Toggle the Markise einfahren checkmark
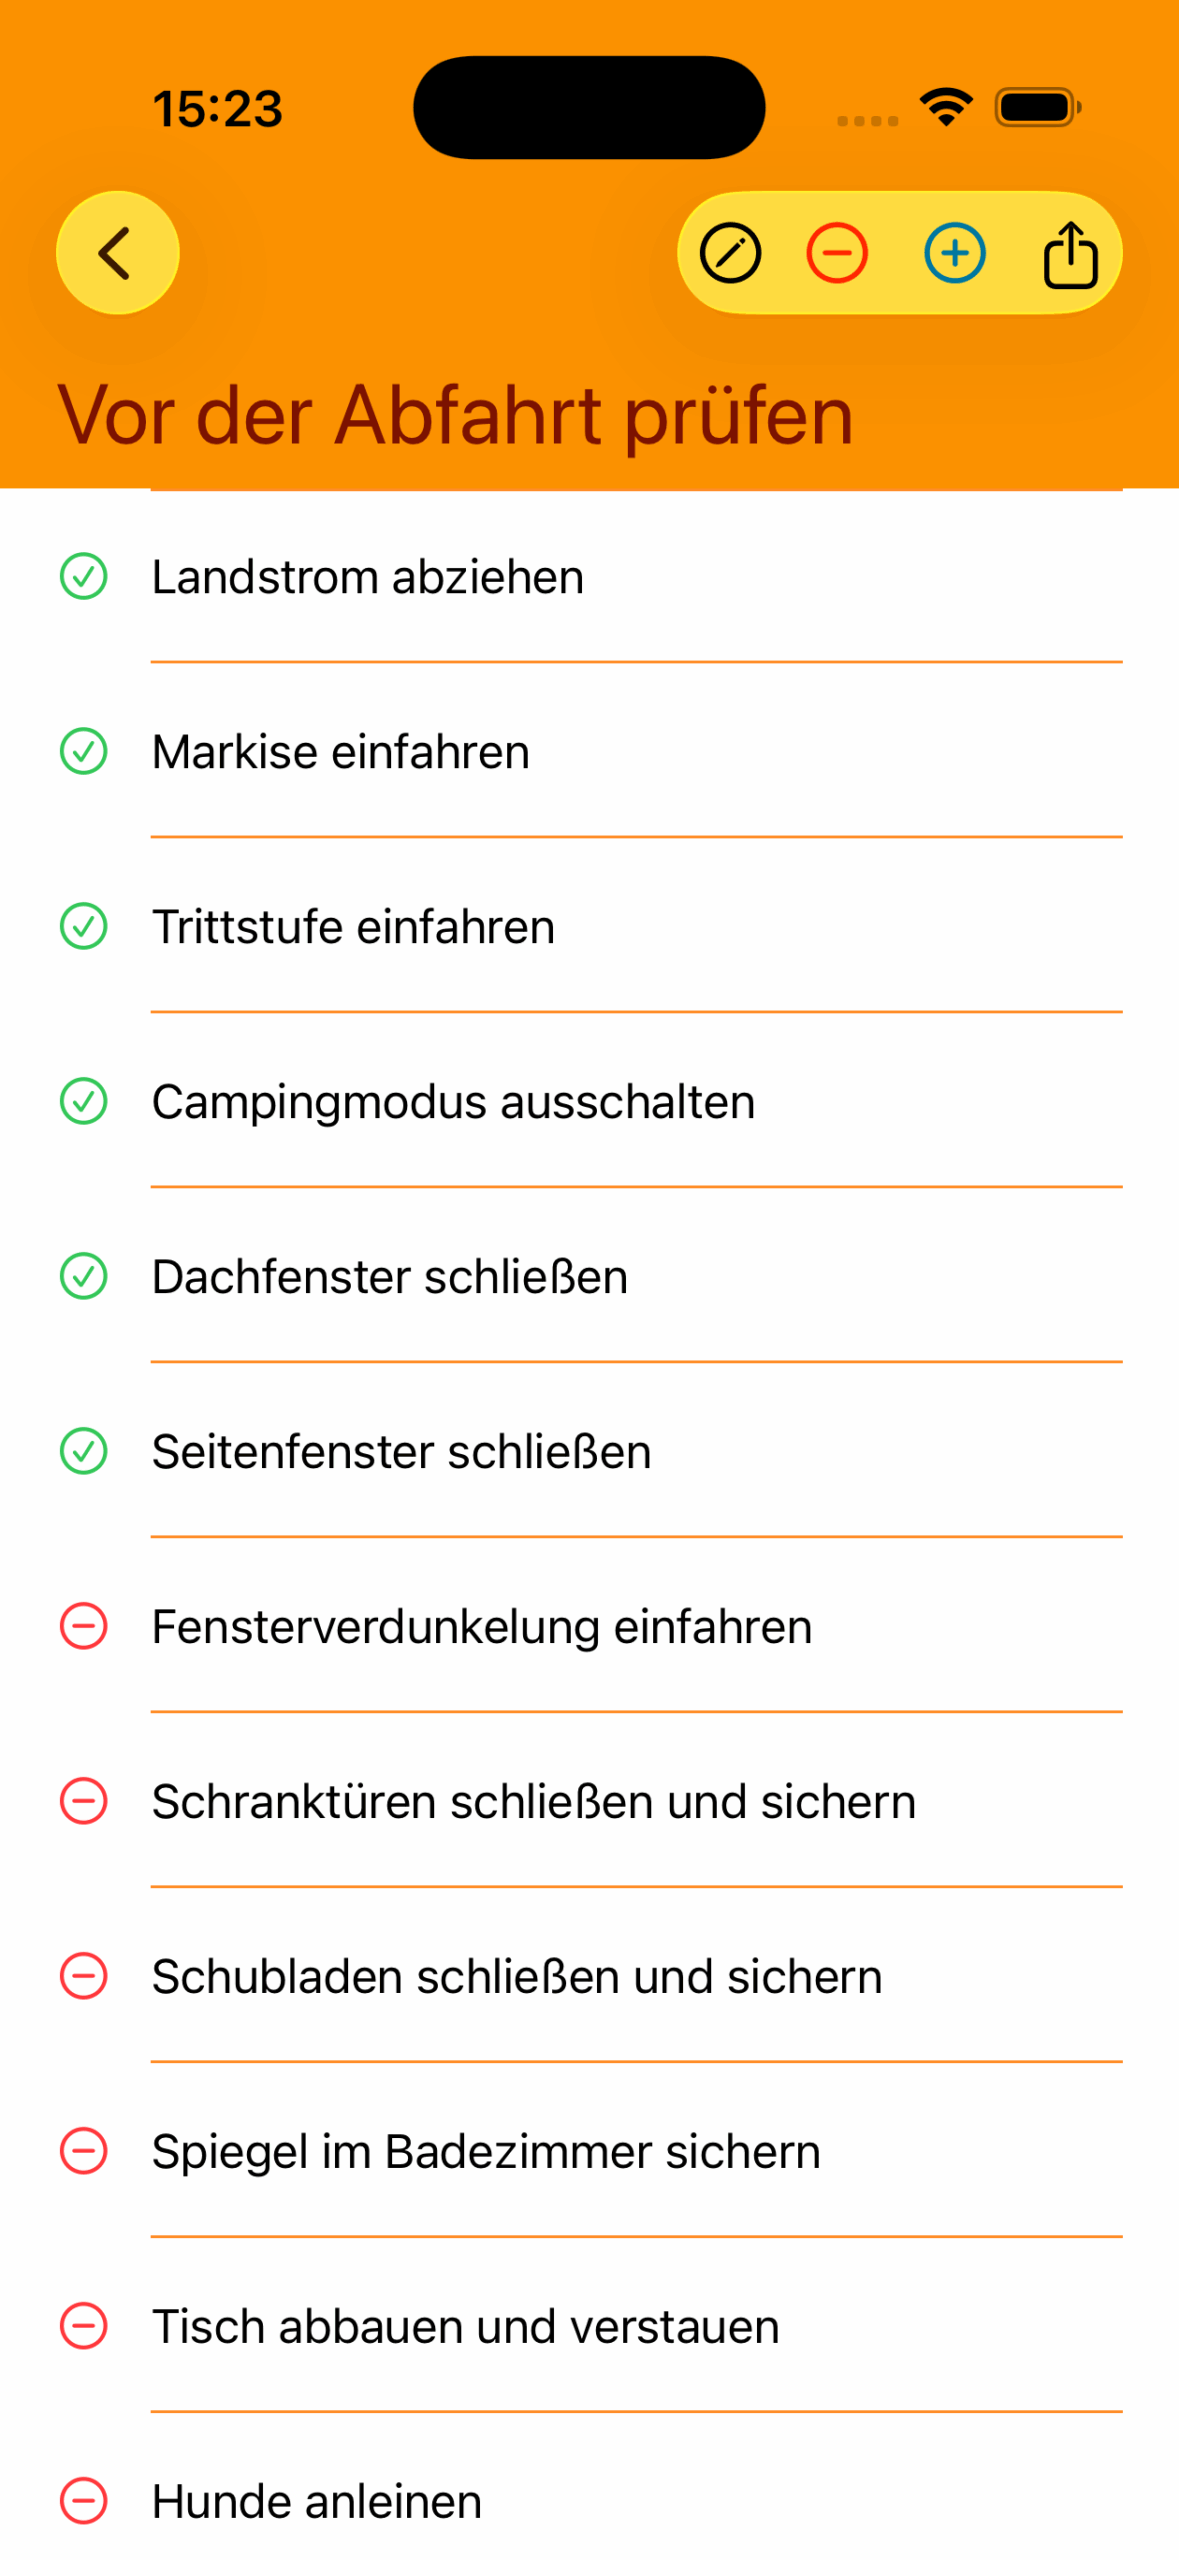The image size is (1179, 2560). (x=84, y=752)
